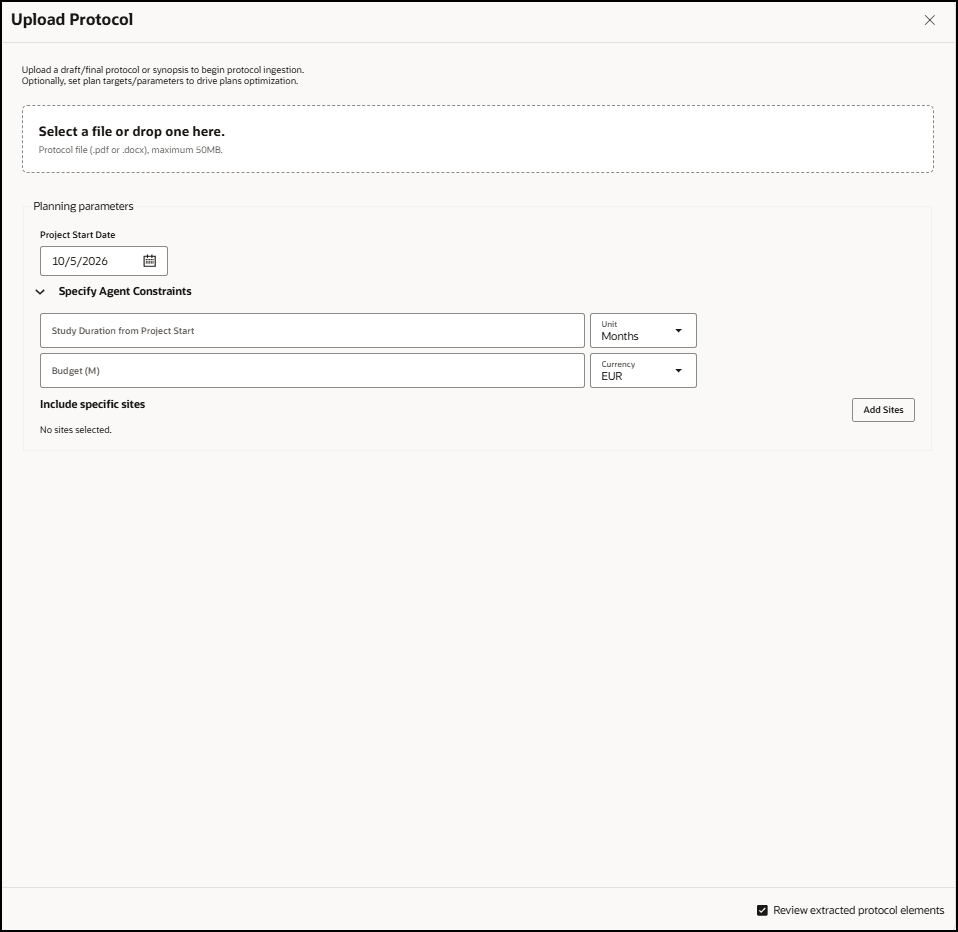Open the Currency EUR dropdown

click(x=643, y=370)
